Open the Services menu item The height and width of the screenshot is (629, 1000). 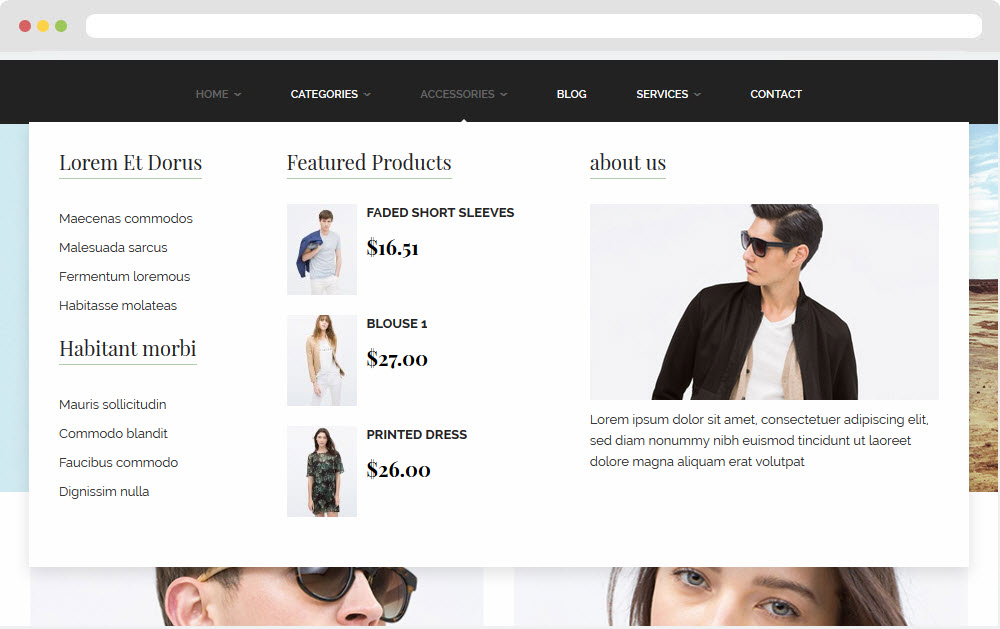[x=662, y=94]
